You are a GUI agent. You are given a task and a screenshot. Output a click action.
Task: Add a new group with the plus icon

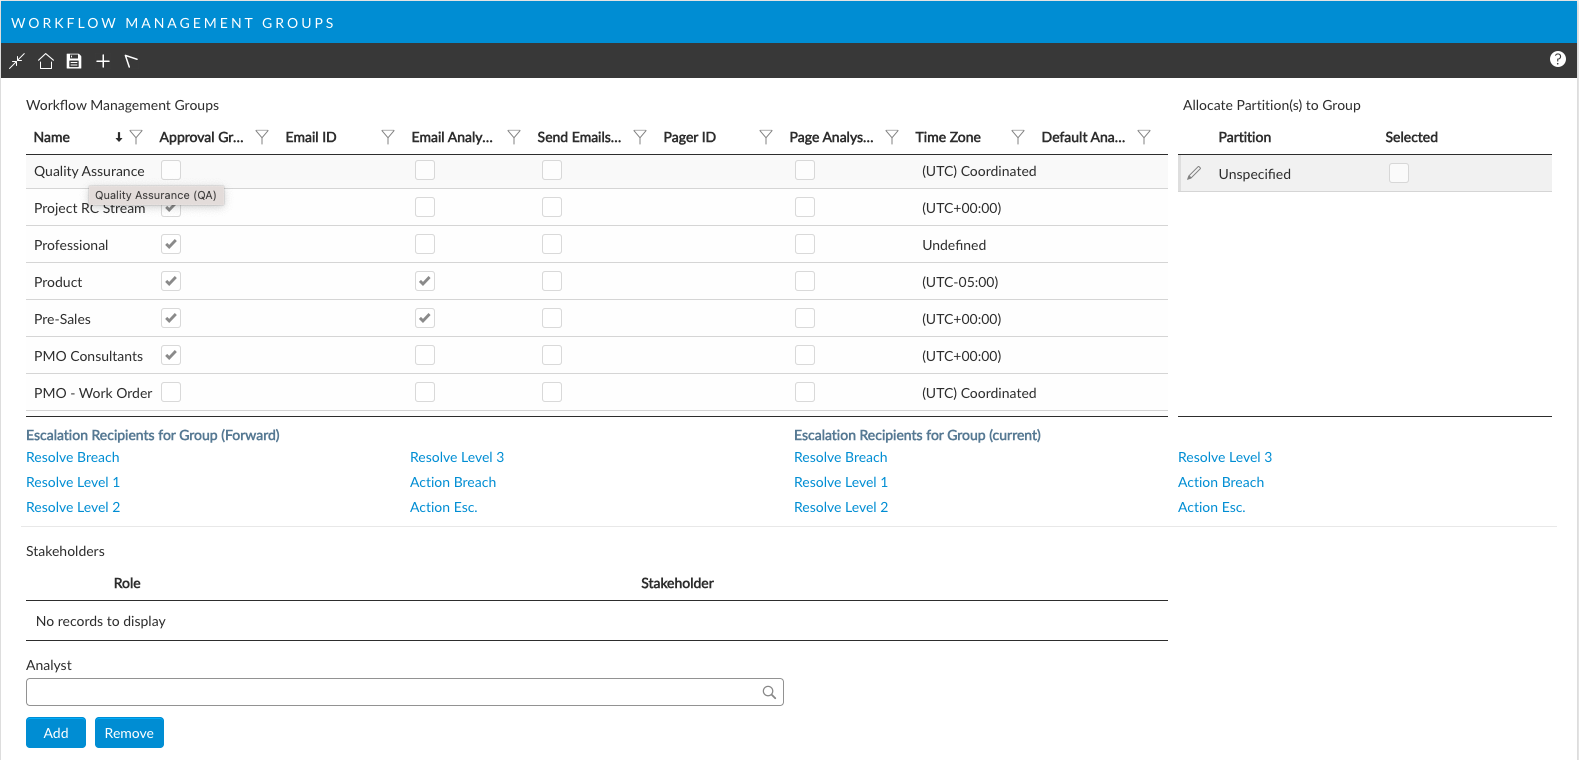(x=103, y=61)
